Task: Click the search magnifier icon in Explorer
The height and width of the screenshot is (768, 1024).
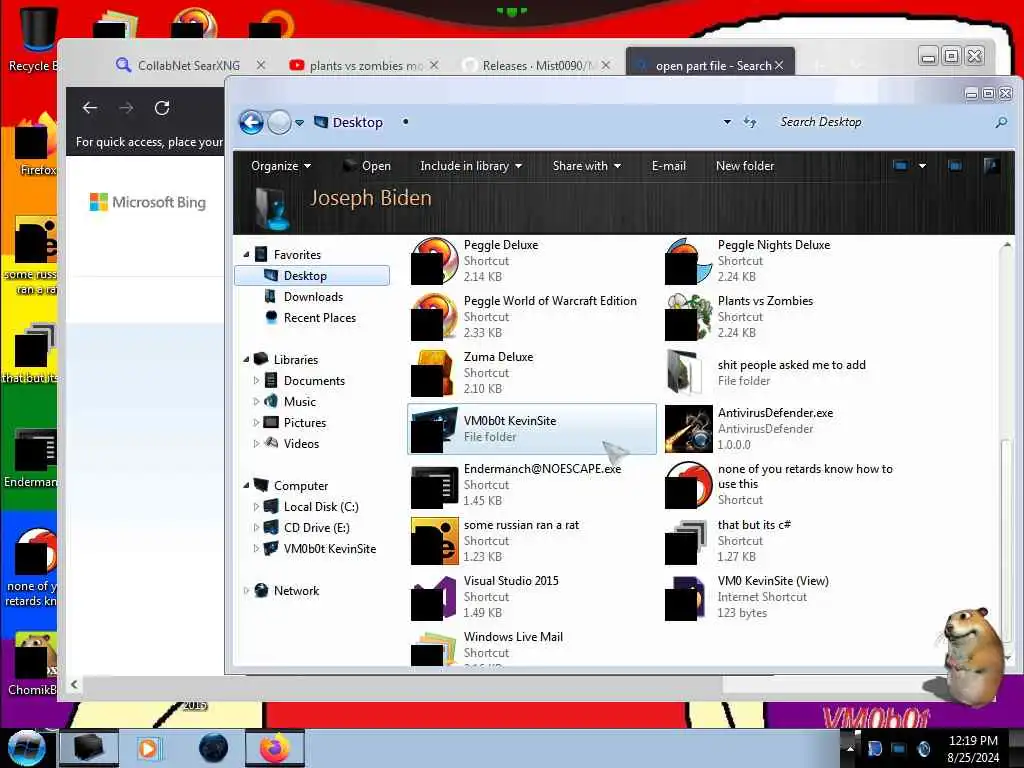Action: [1001, 122]
